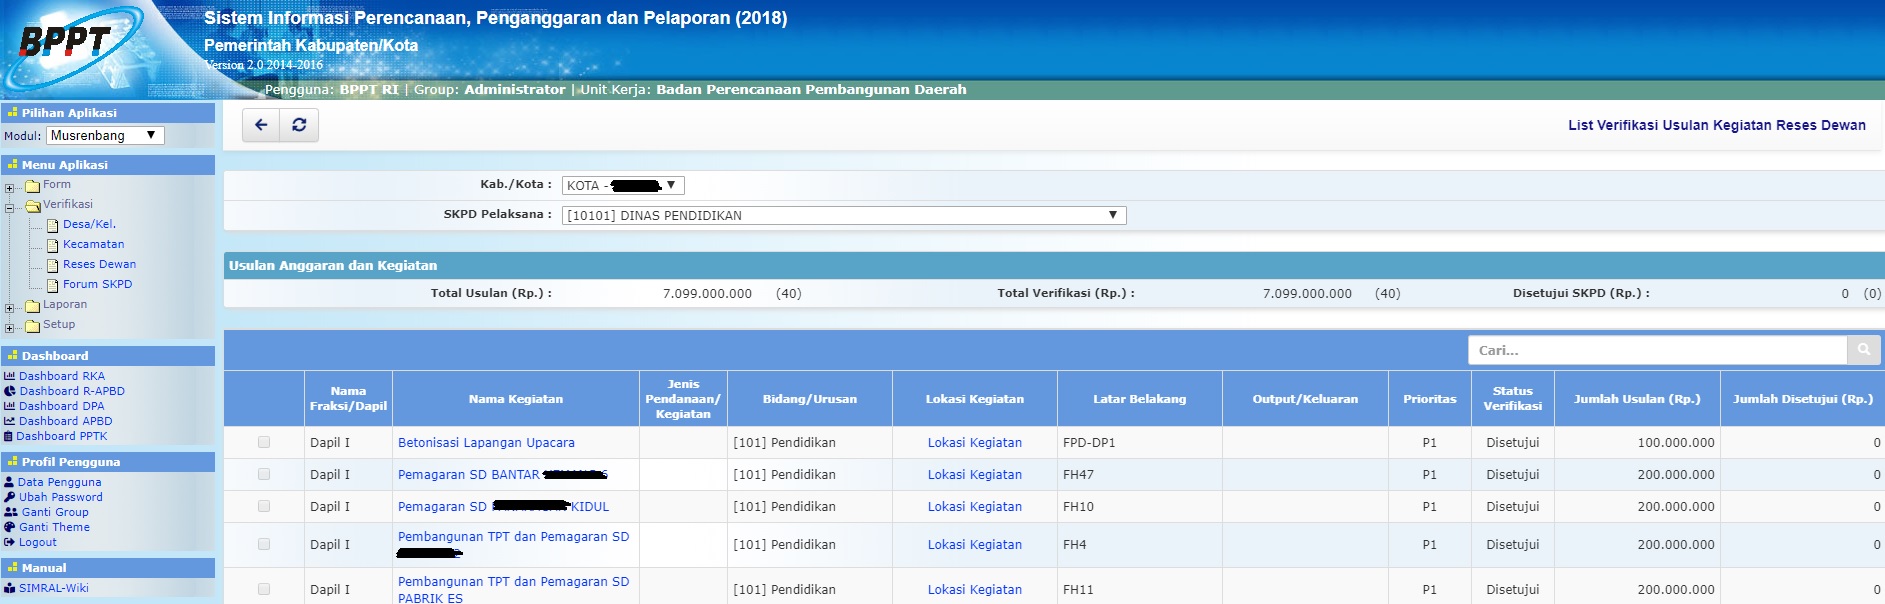Viewport: 1885px width, 604px height.
Task: Open Lokasi Kegiatan link in FH4 row
Action: [974, 544]
